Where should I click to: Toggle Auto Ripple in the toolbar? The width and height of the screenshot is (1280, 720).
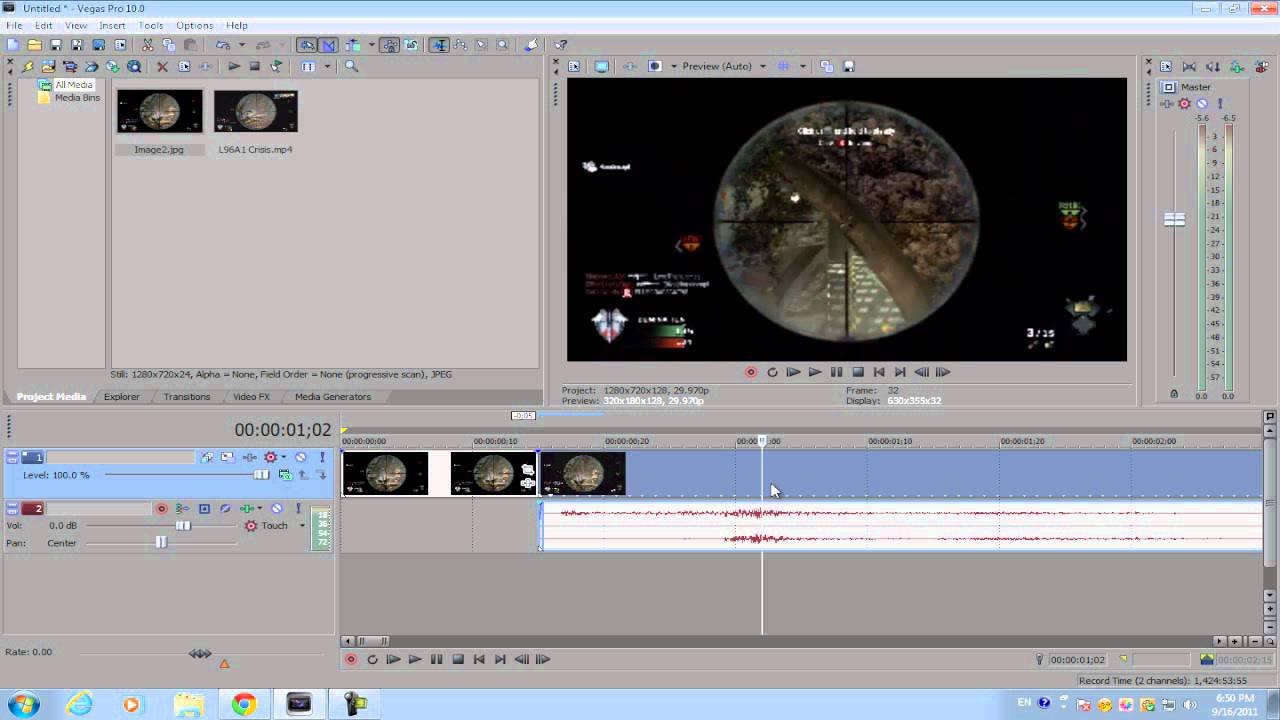[353, 45]
